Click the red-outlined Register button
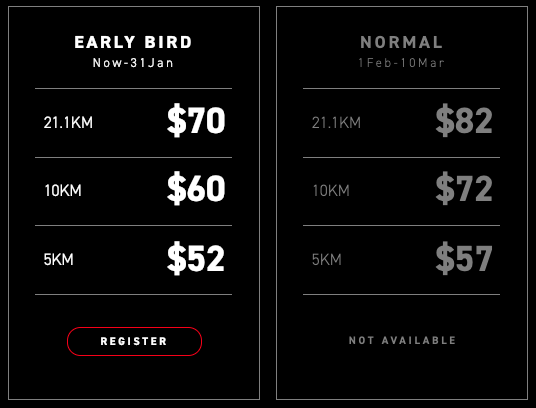Viewport: 536px width, 408px height. pyautogui.click(x=134, y=341)
